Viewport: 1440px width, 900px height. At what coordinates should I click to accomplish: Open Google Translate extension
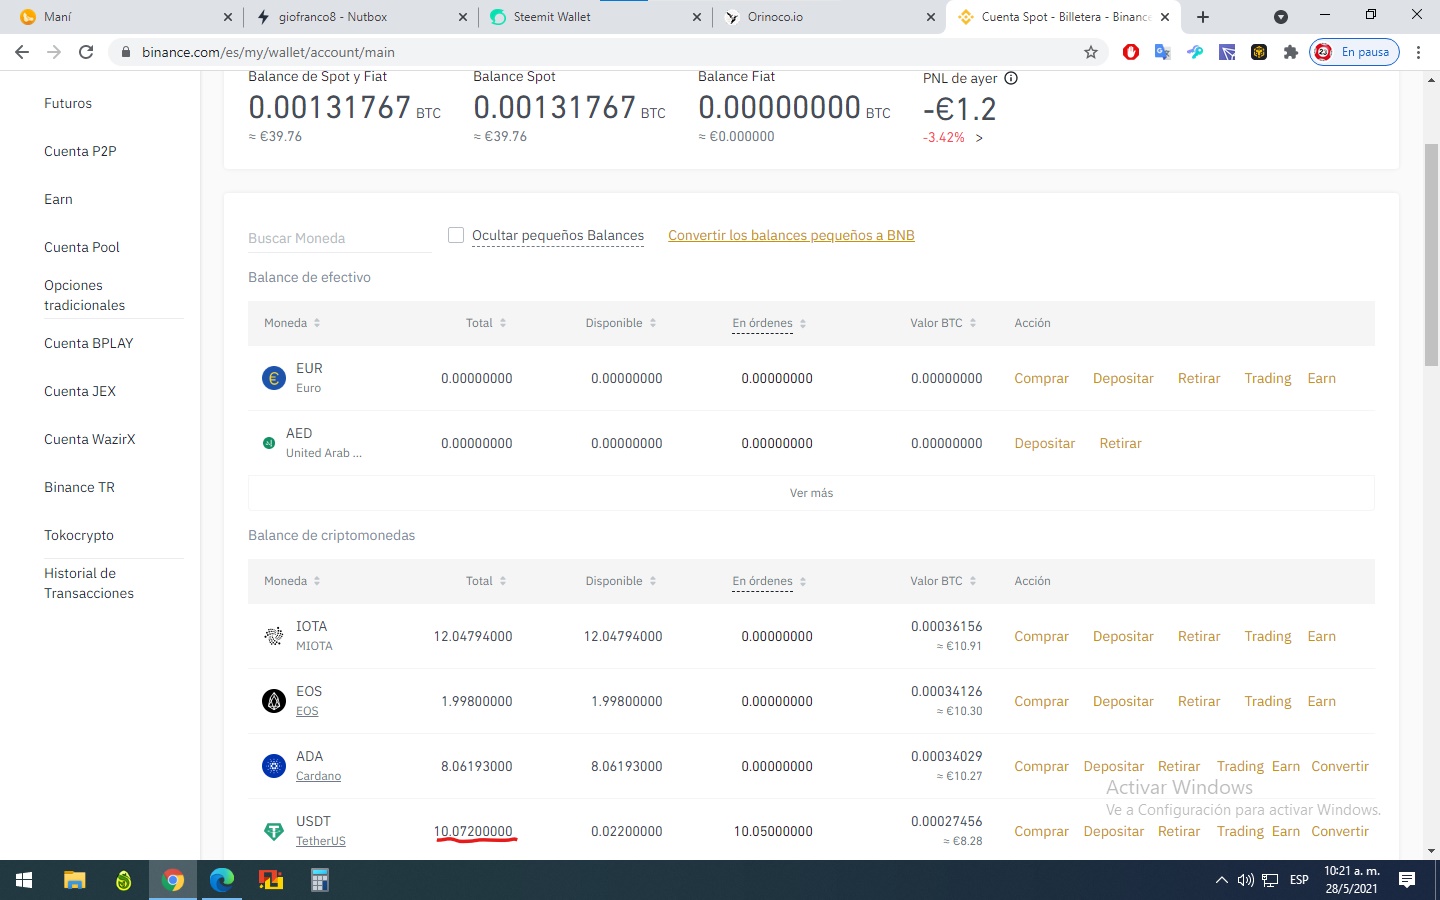tap(1163, 52)
